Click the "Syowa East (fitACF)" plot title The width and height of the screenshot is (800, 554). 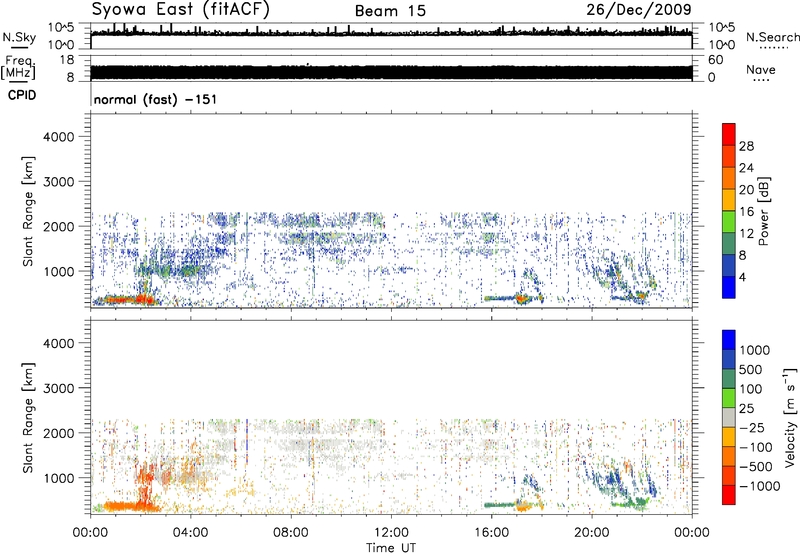pyautogui.click(x=180, y=9)
